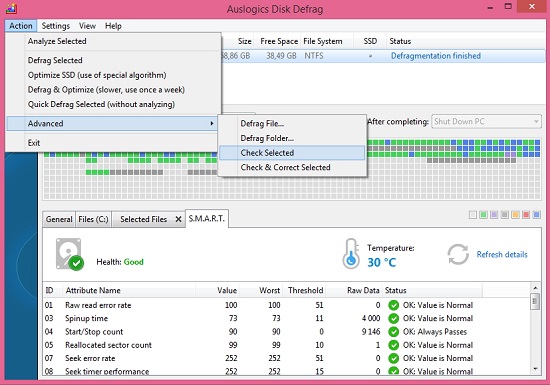Select the Reallocated sector count row

point(287,345)
